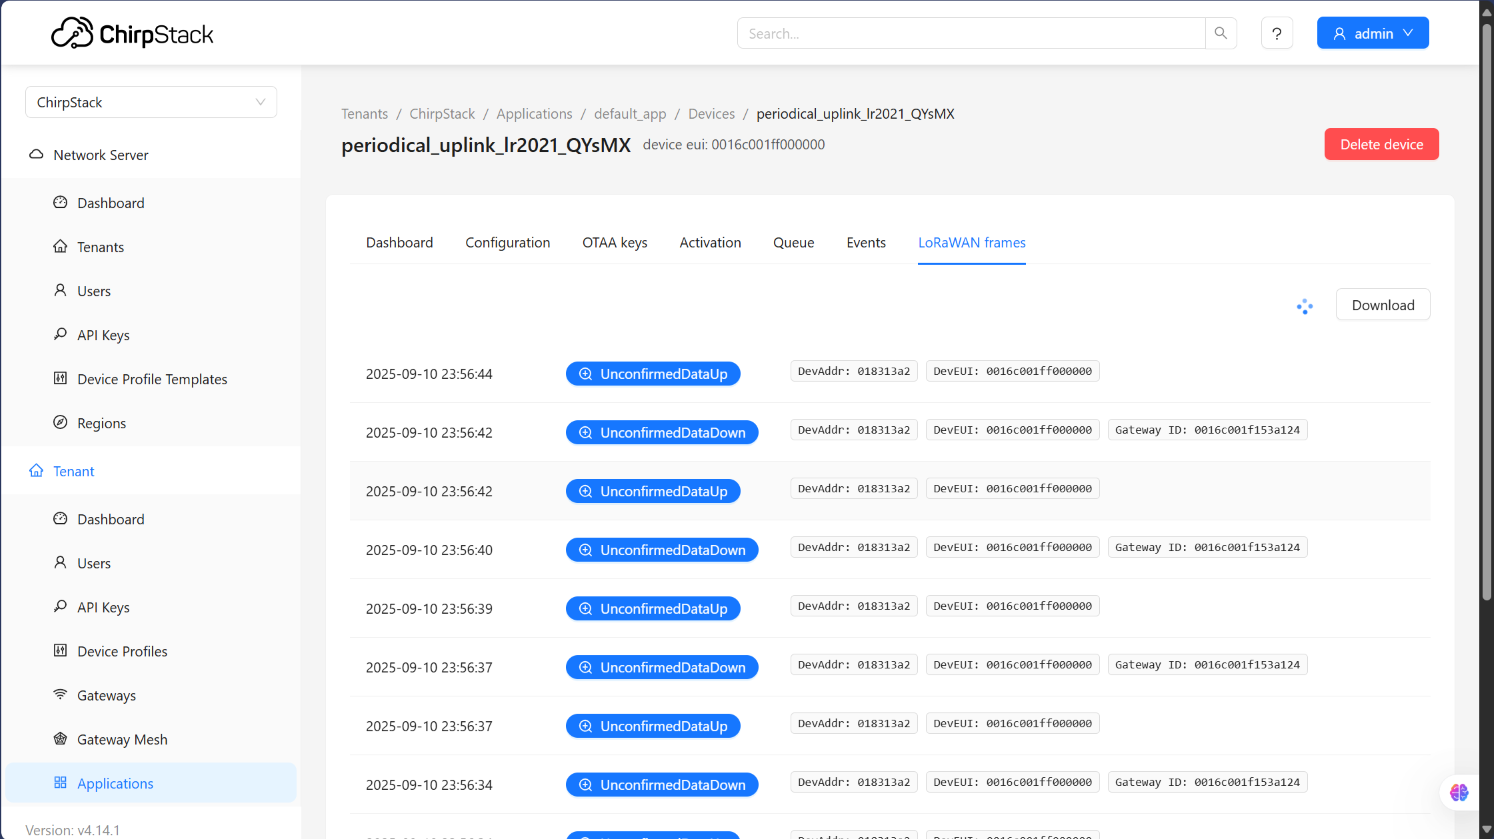Viewport: 1494px width, 839px height.
Task: Click into the Search field
Action: (971, 33)
